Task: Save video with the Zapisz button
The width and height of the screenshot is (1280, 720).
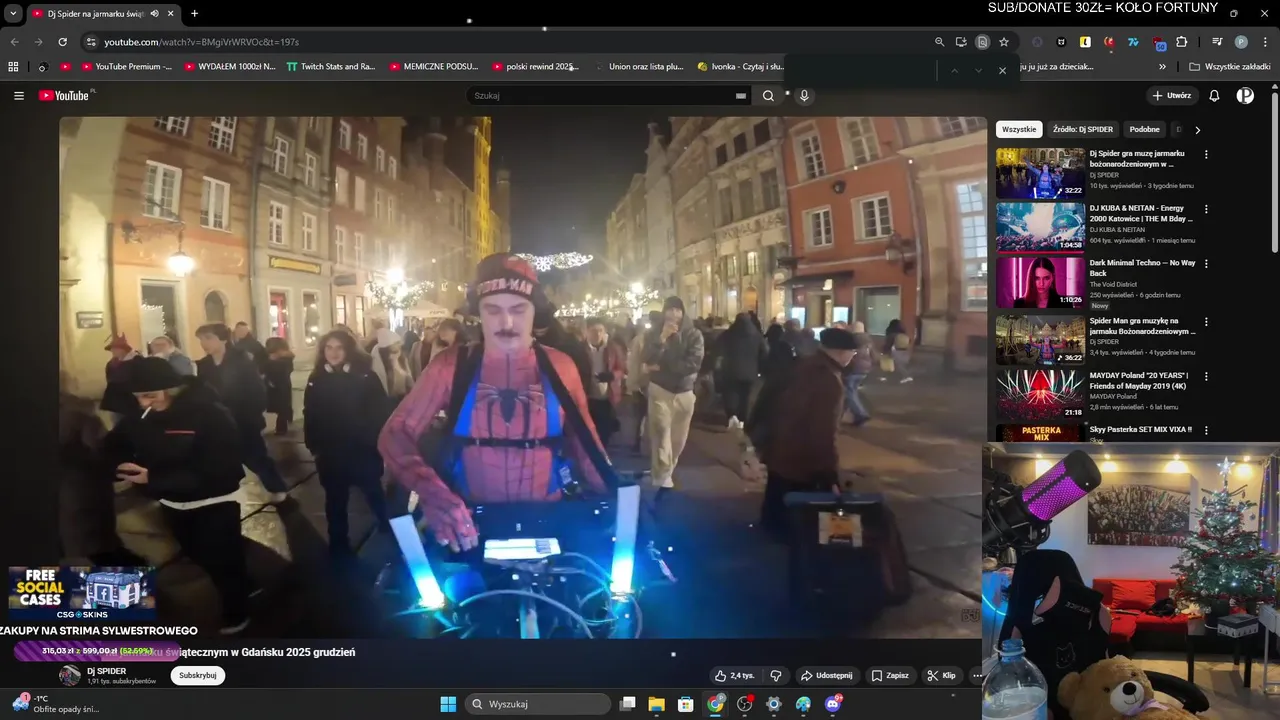Action: click(889, 675)
